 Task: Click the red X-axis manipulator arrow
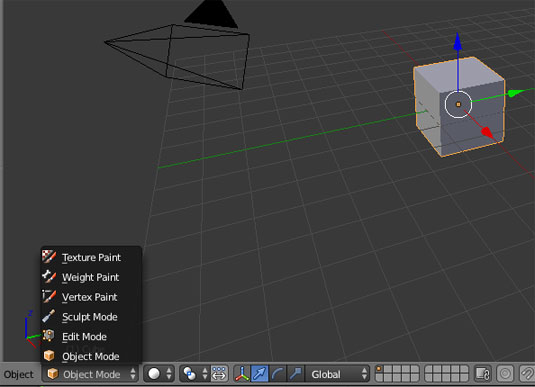click(488, 132)
